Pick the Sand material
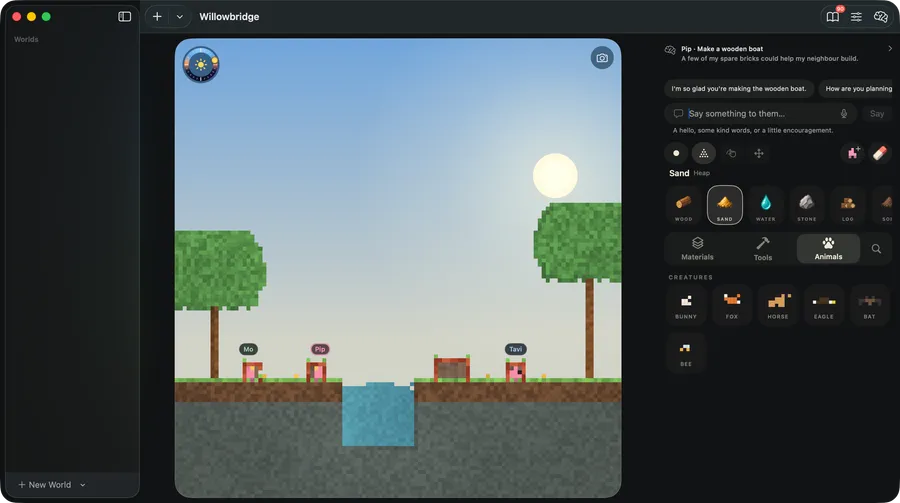The height and width of the screenshot is (503, 900). tap(724, 205)
